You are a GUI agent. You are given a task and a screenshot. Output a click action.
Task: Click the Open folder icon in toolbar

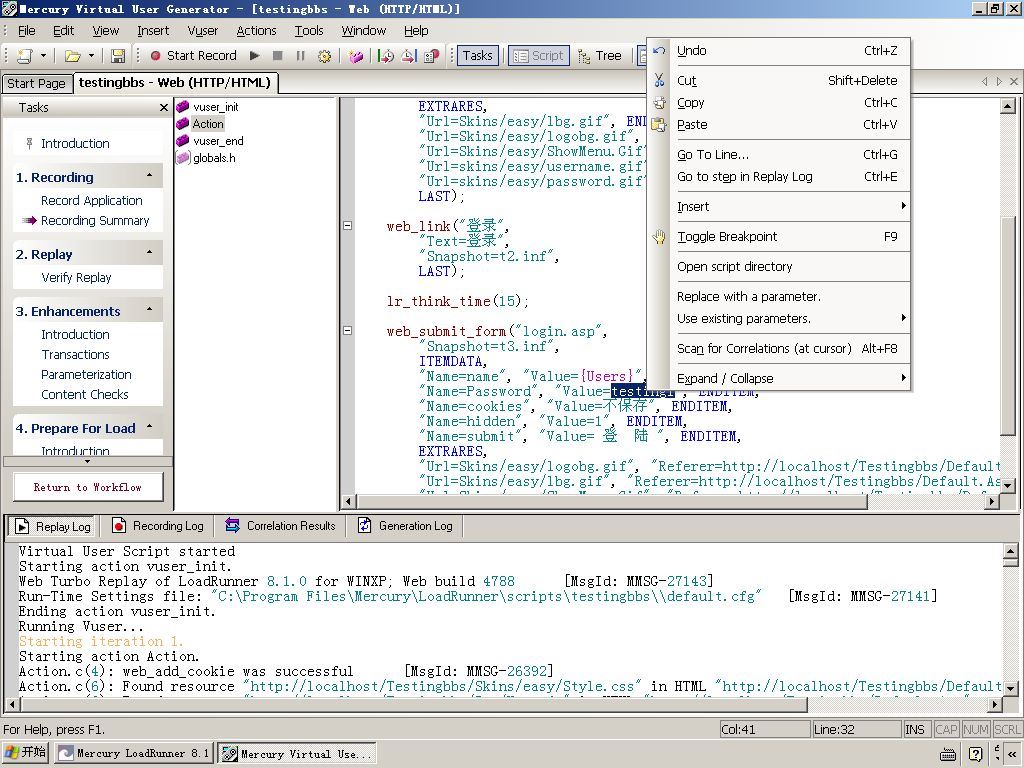pyautogui.click(x=72, y=56)
